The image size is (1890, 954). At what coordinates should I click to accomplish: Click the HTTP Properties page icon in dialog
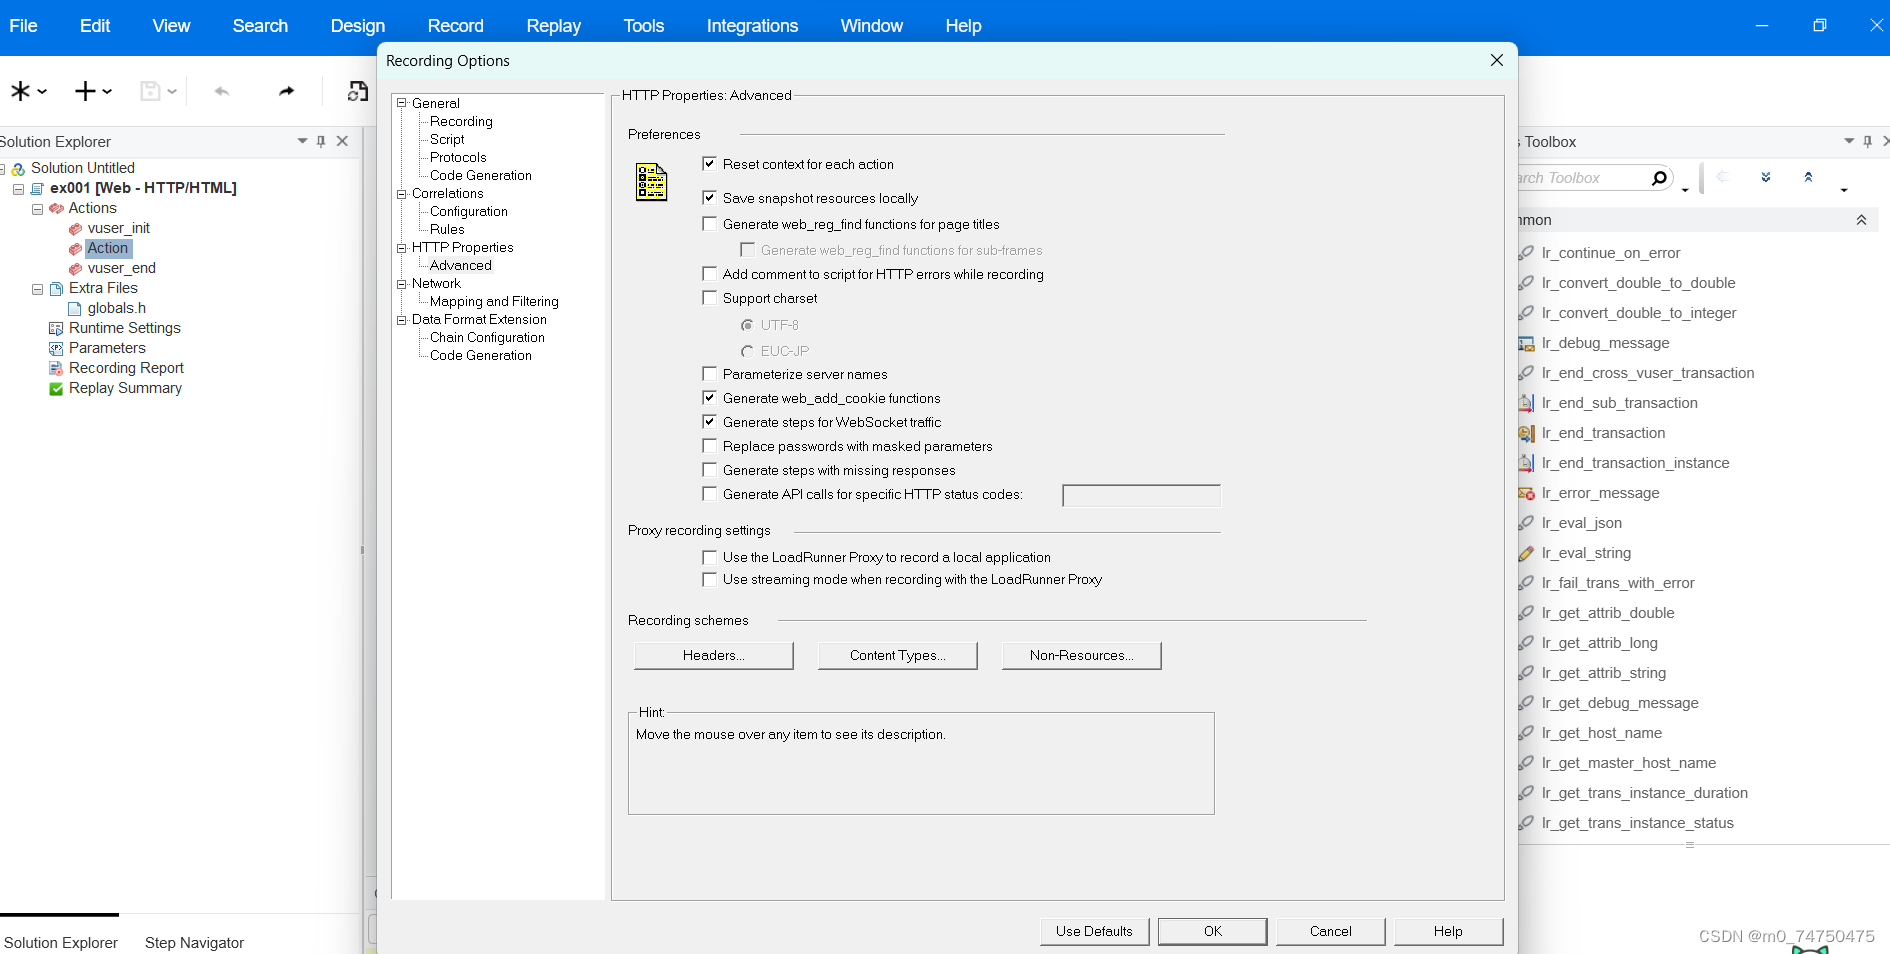point(650,182)
